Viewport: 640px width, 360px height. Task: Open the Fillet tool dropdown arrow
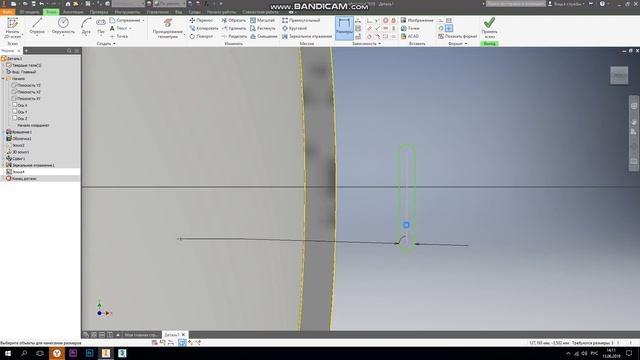tap(143, 20)
